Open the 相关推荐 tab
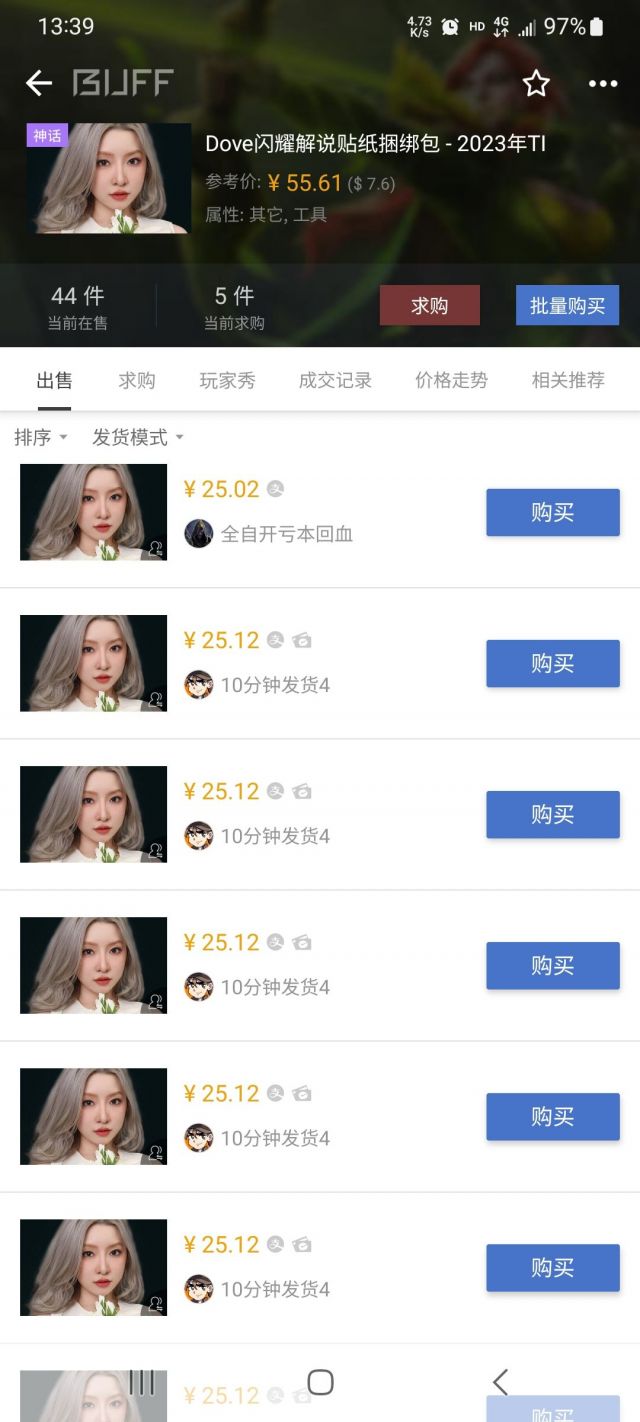Viewport: 640px width, 1422px height. (568, 380)
